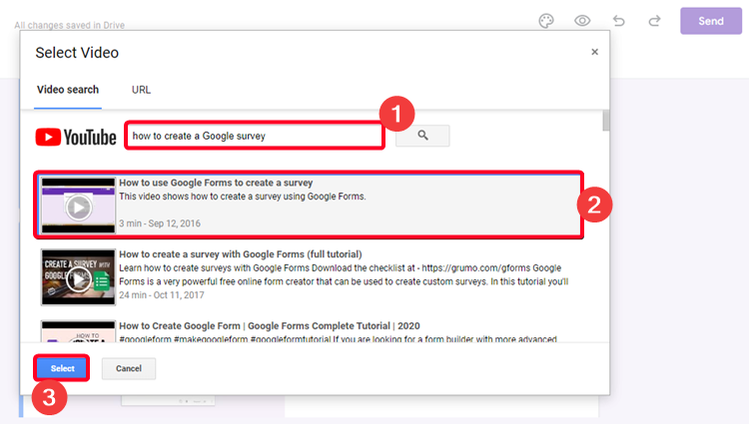Viewport: 749px width, 424px height.
Task: Click the magnifier search button
Action: point(422,136)
